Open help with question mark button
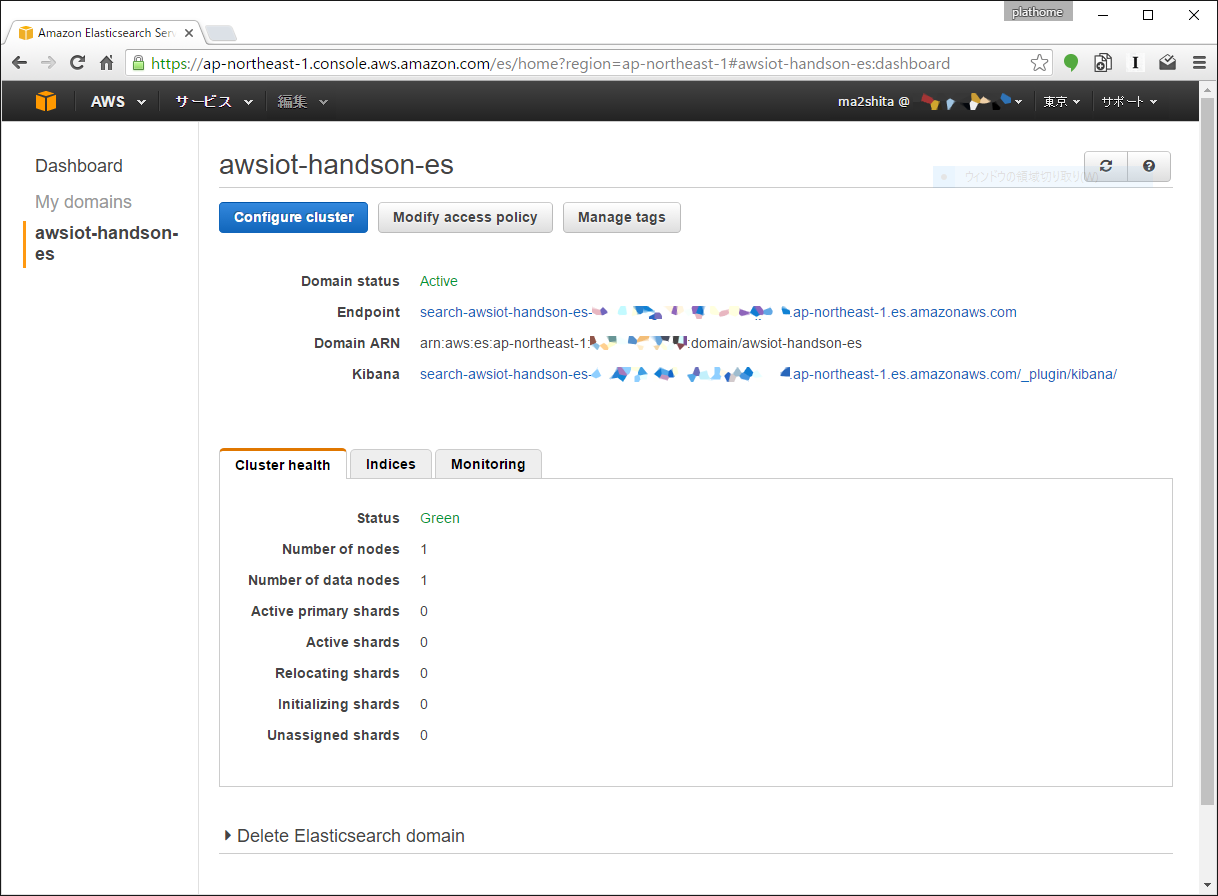 (x=1149, y=167)
